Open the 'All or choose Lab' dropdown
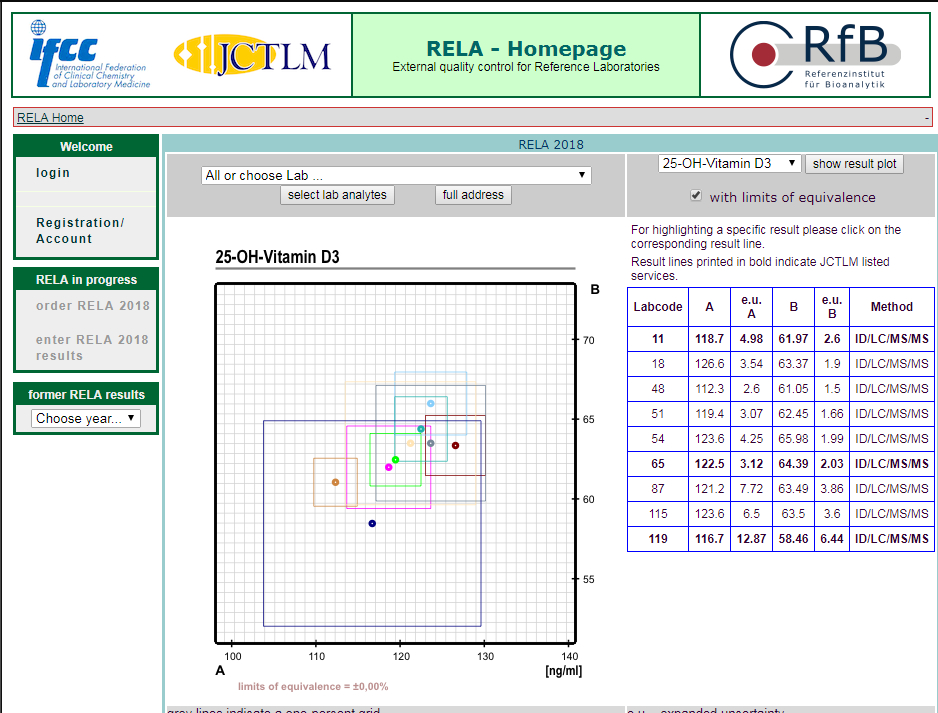938x713 pixels. (x=396, y=176)
